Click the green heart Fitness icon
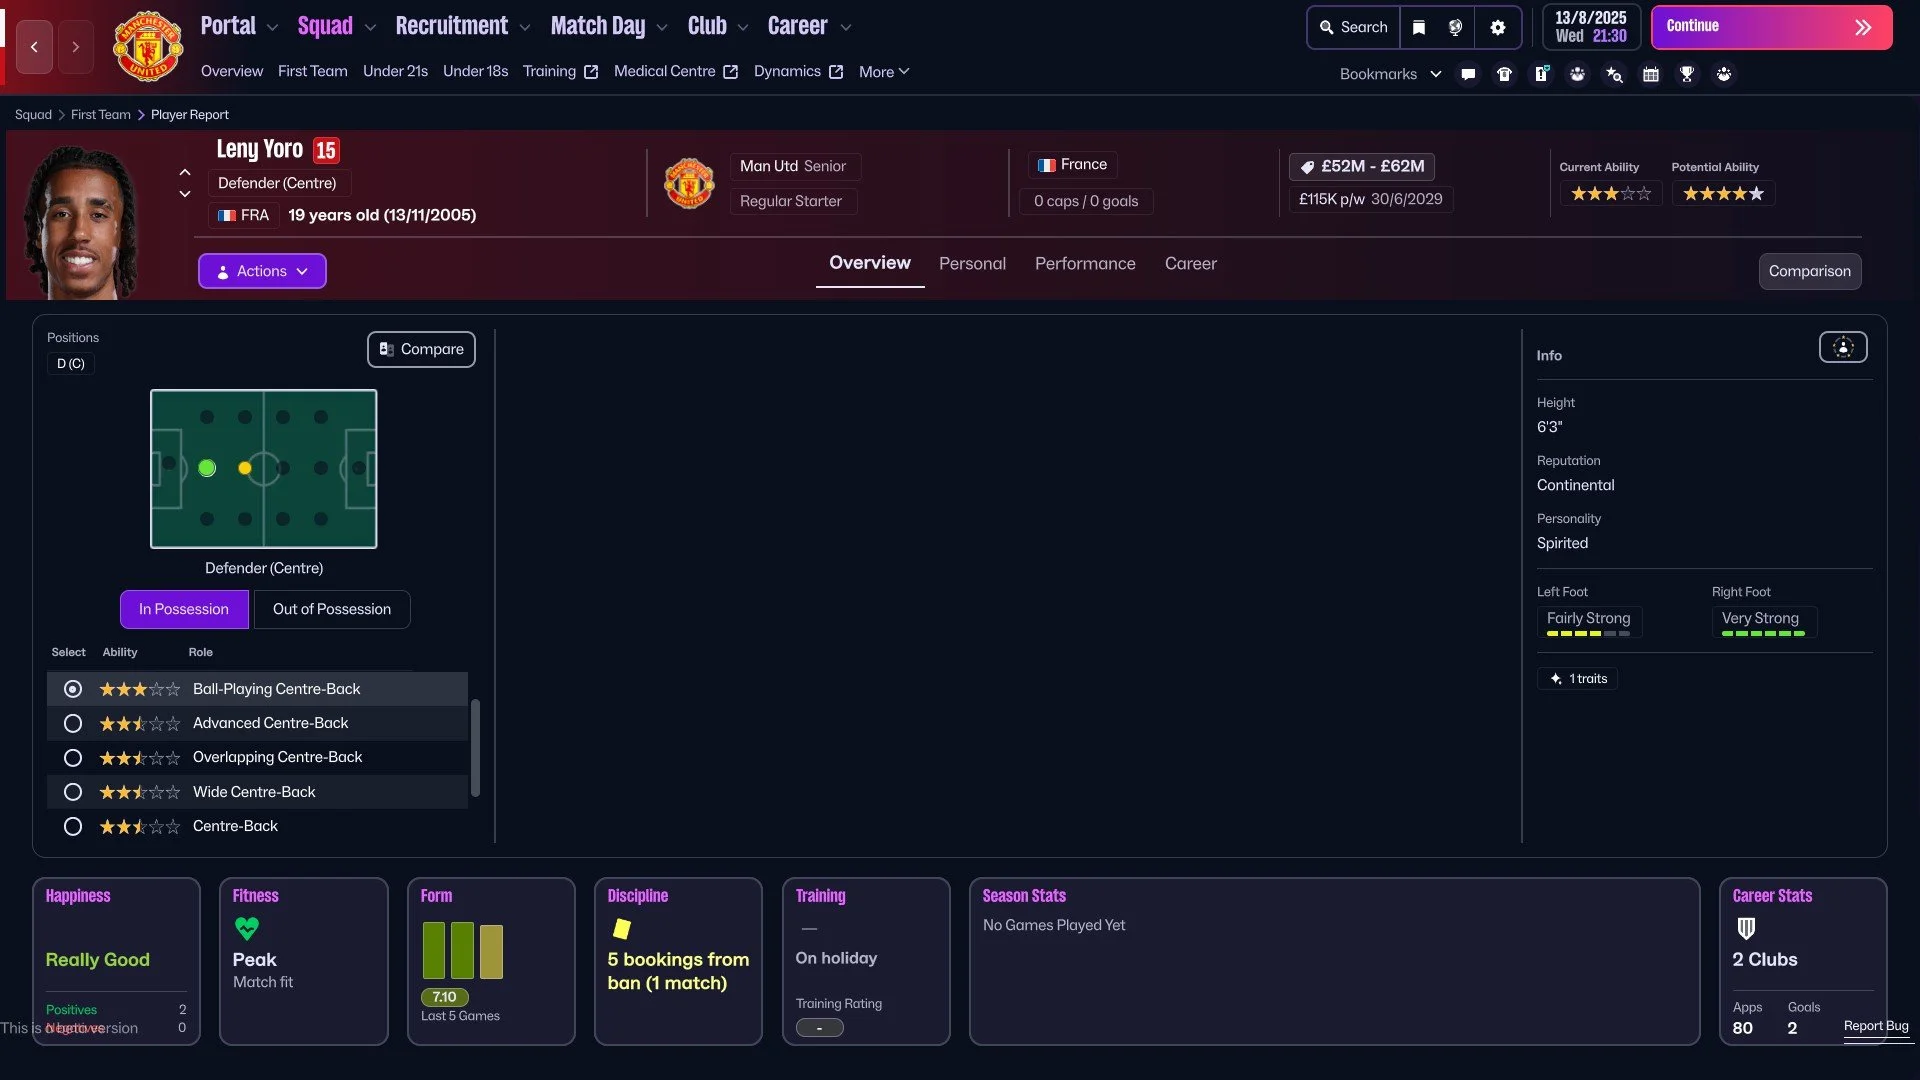1920x1080 pixels. (x=246, y=929)
